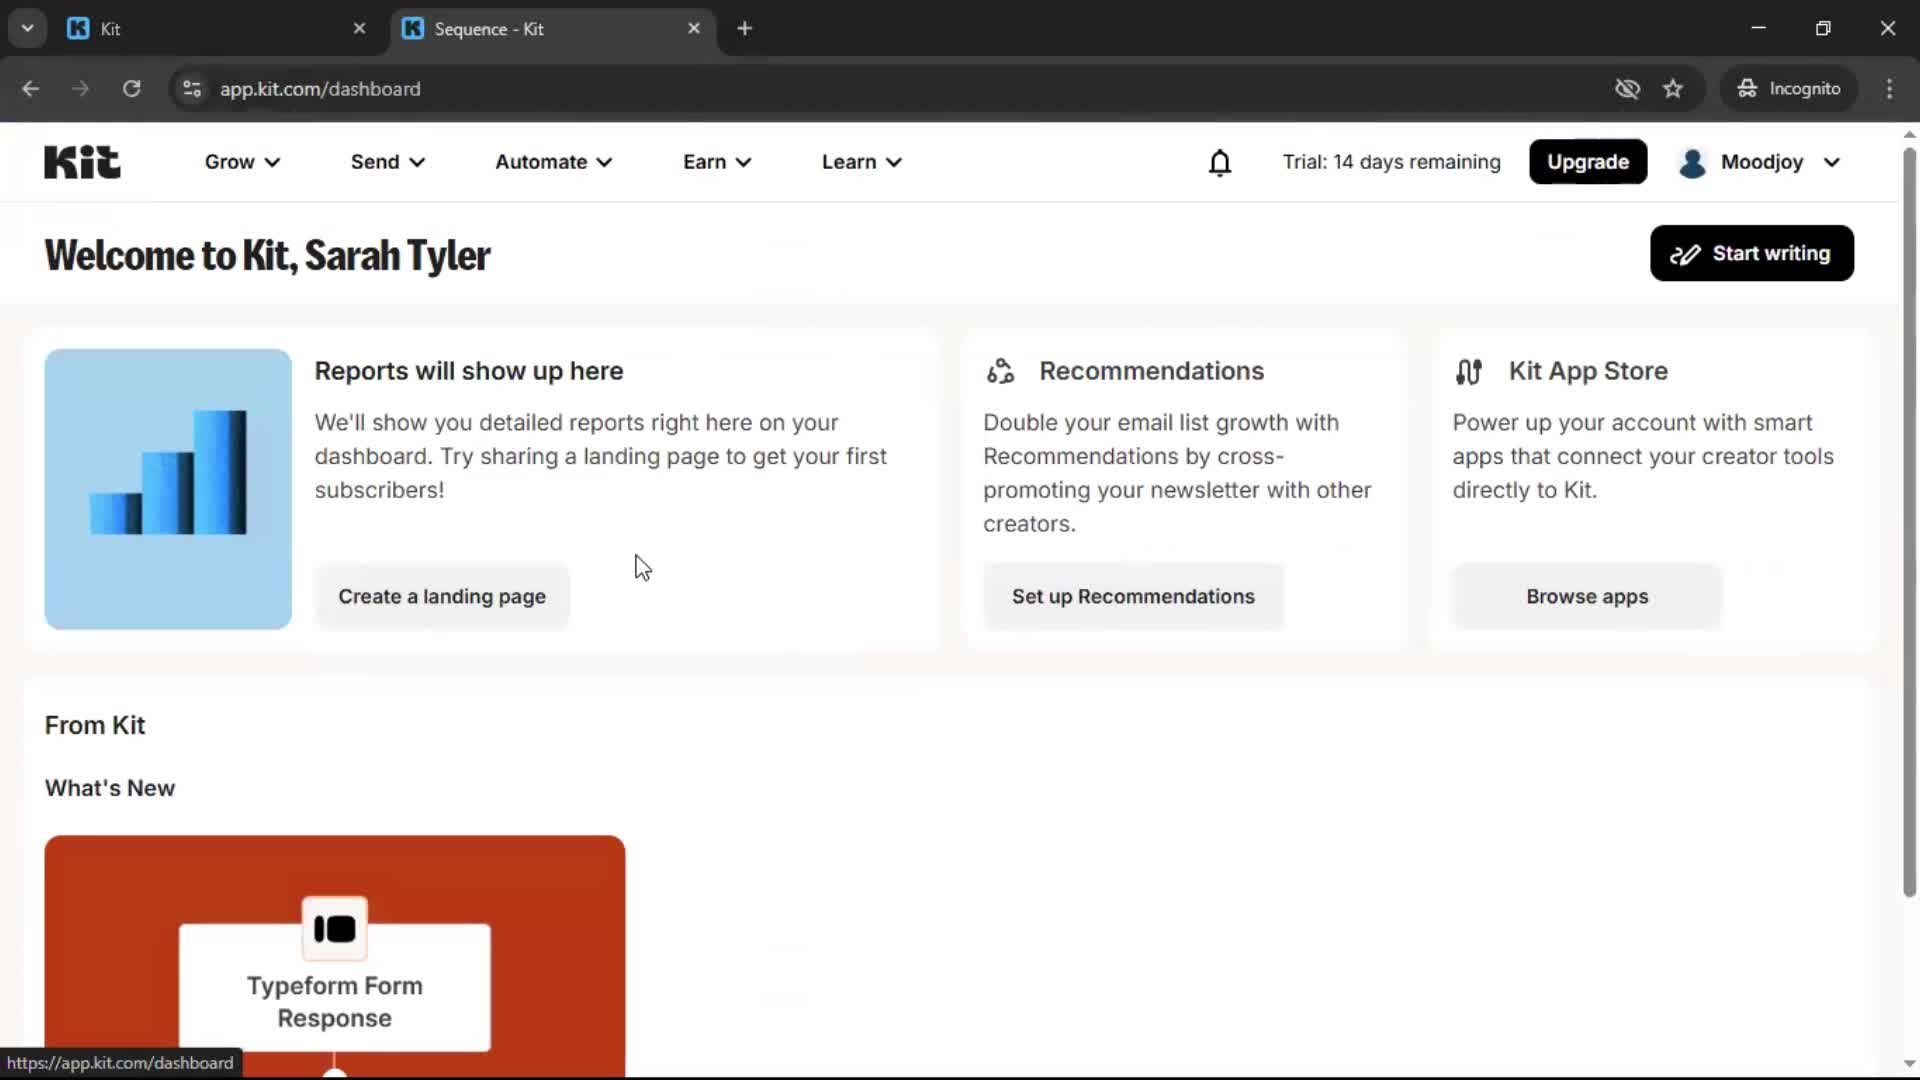Click the Typeform icon in the What's New card
Image resolution: width=1920 pixels, height=1080 pixels.
pos(334,928)
